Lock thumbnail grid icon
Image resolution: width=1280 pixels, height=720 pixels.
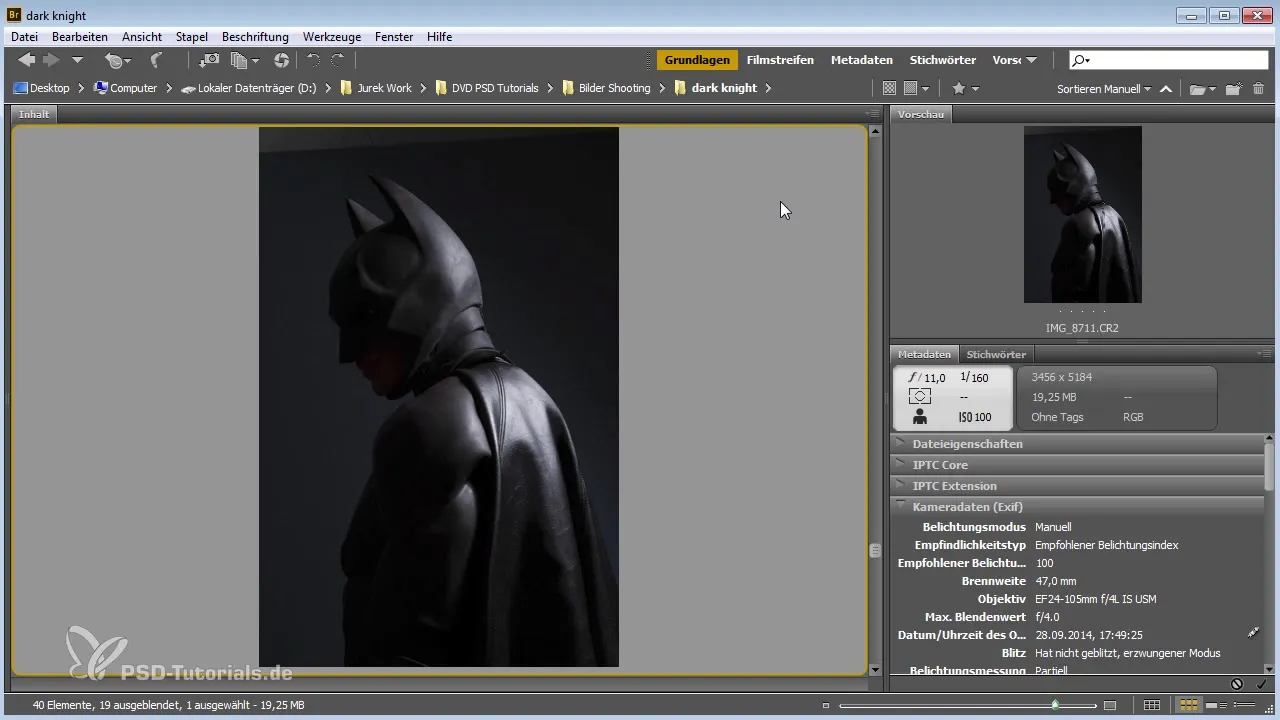[1152, 705]
